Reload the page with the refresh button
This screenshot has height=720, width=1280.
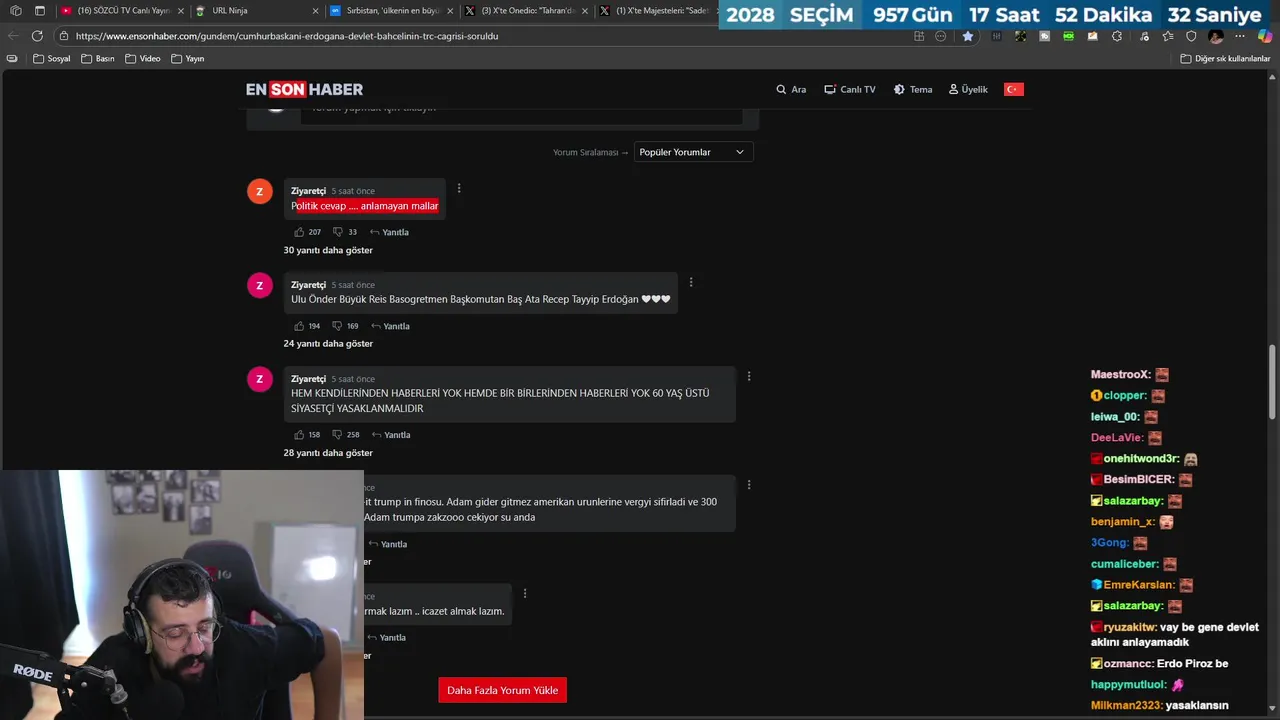coord(37,36)
